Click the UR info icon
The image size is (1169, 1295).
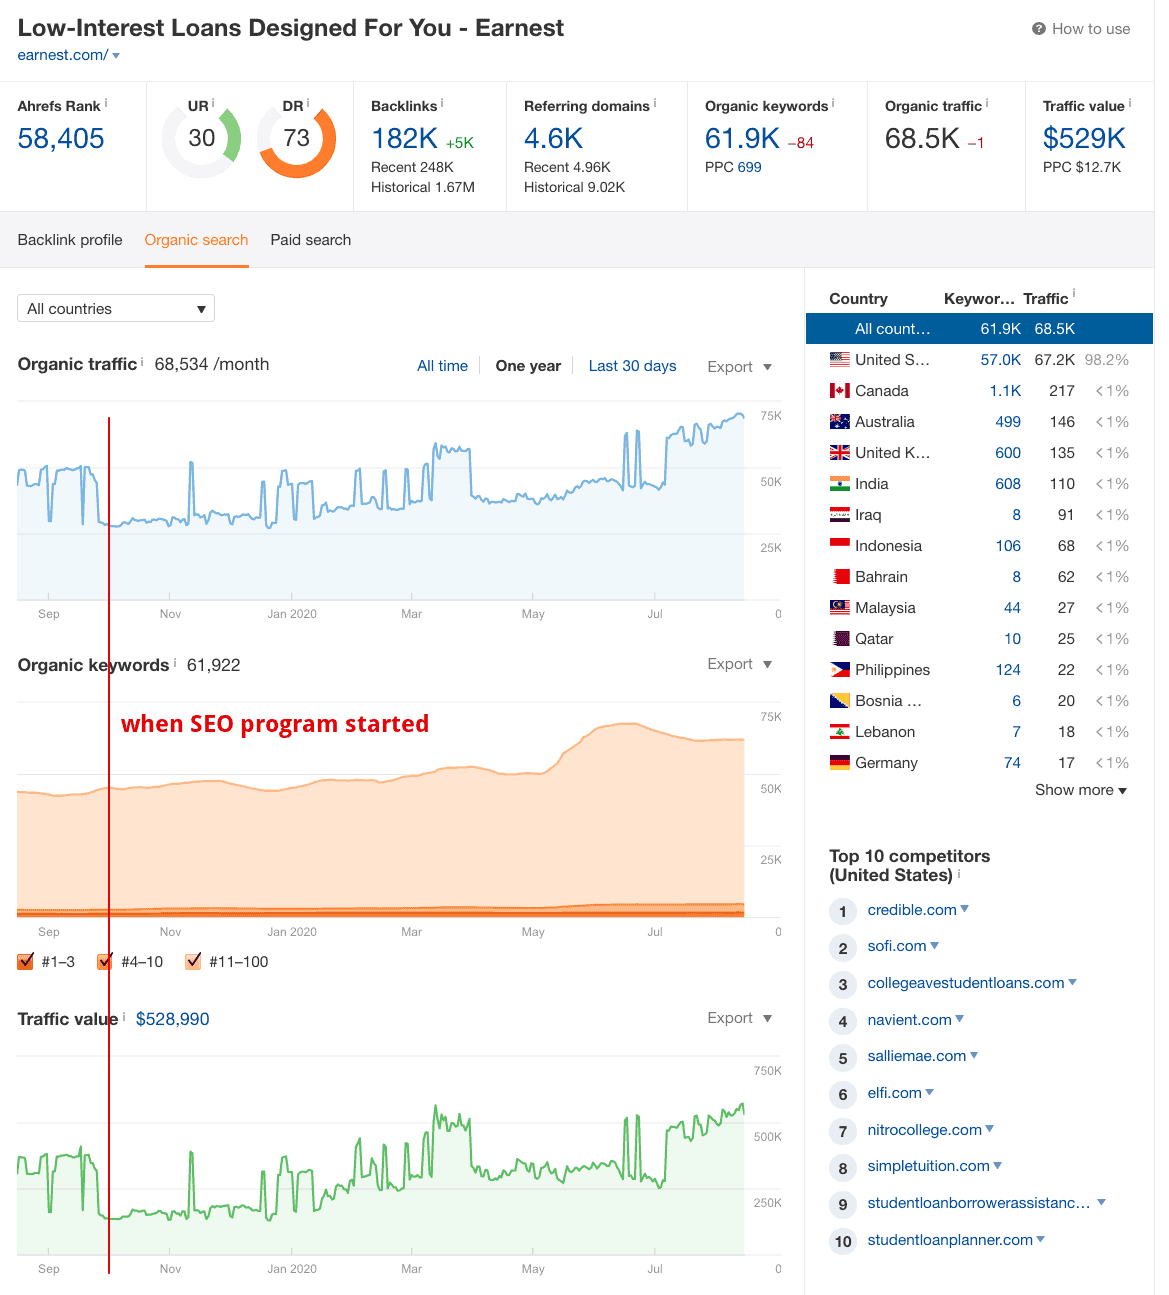click(213, 103)
